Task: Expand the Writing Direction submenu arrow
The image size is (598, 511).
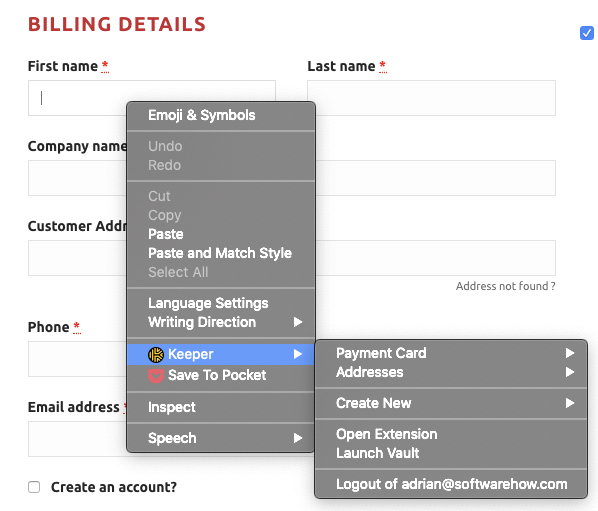Action: tap(298, 322)
